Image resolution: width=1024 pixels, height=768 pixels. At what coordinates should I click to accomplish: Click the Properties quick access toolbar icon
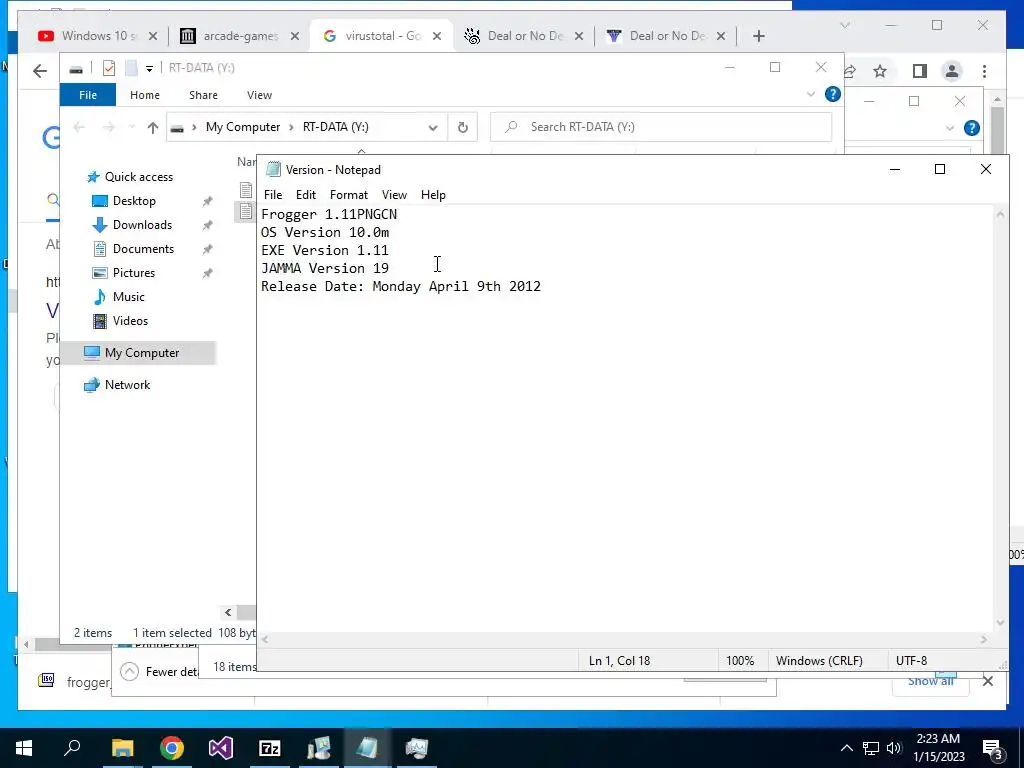click(x=109, y=67)
